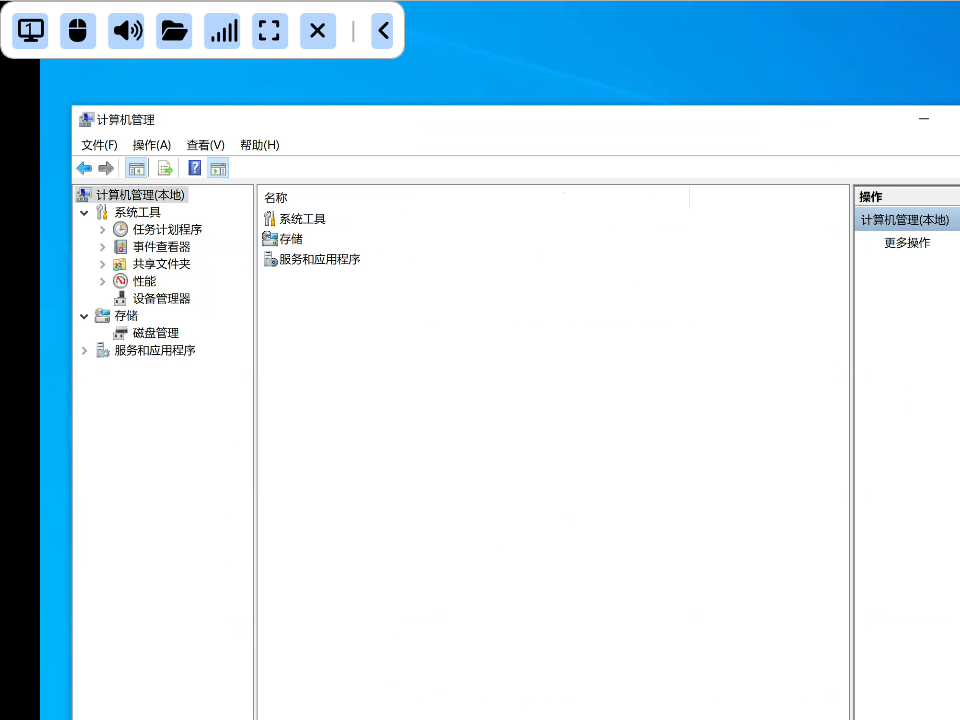Expand the 任务计划程序 tree node arrow
The image size is (960, 720).
pyautogui.click(x=102, y=230)
